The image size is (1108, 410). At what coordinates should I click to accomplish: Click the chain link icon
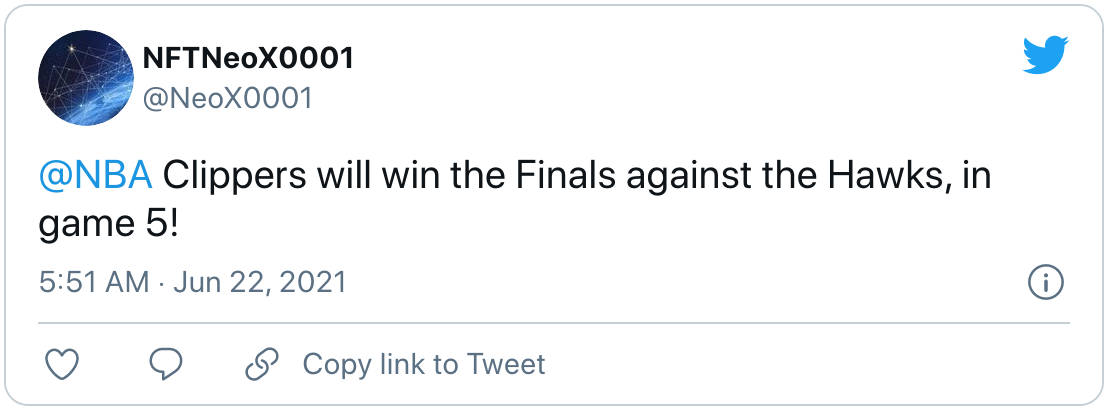pyautogui.click(x=262, y=365)
